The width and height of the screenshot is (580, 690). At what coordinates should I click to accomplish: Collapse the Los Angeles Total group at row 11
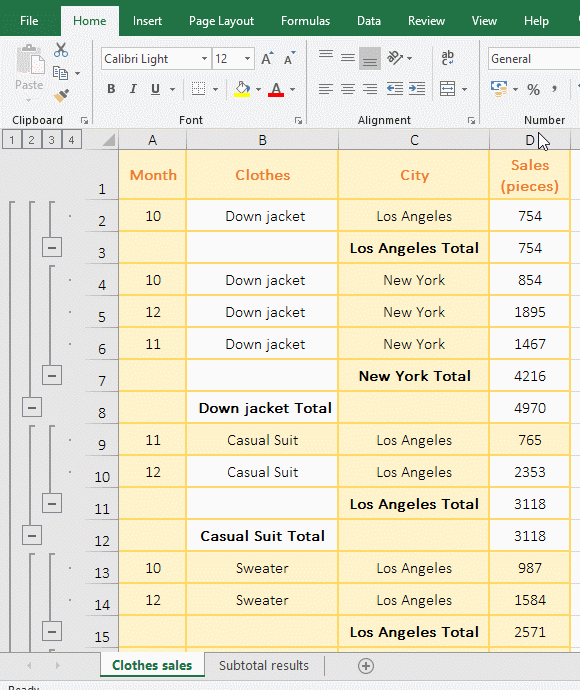(x=51, y=503)
